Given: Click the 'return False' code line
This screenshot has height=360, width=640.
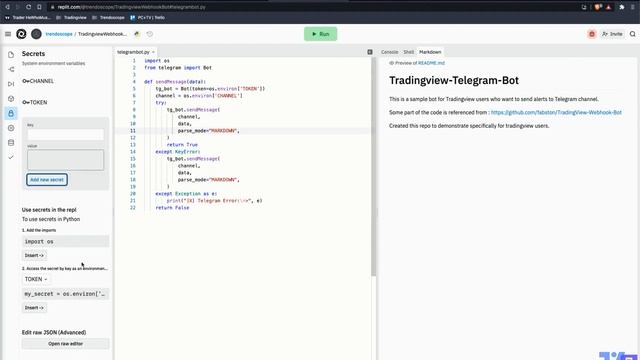Looking at the screenshot, I should [x=172, y=208].
